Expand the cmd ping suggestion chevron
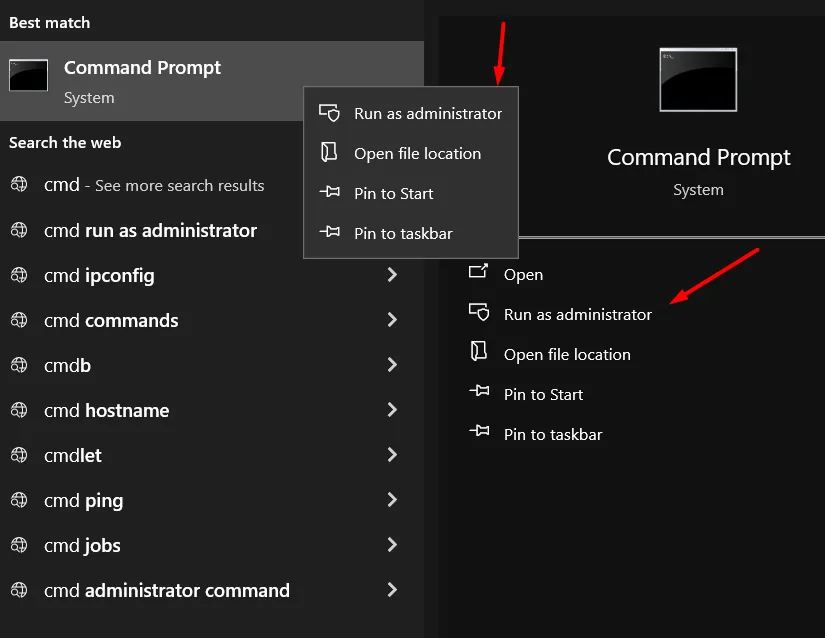 [392, 499]
